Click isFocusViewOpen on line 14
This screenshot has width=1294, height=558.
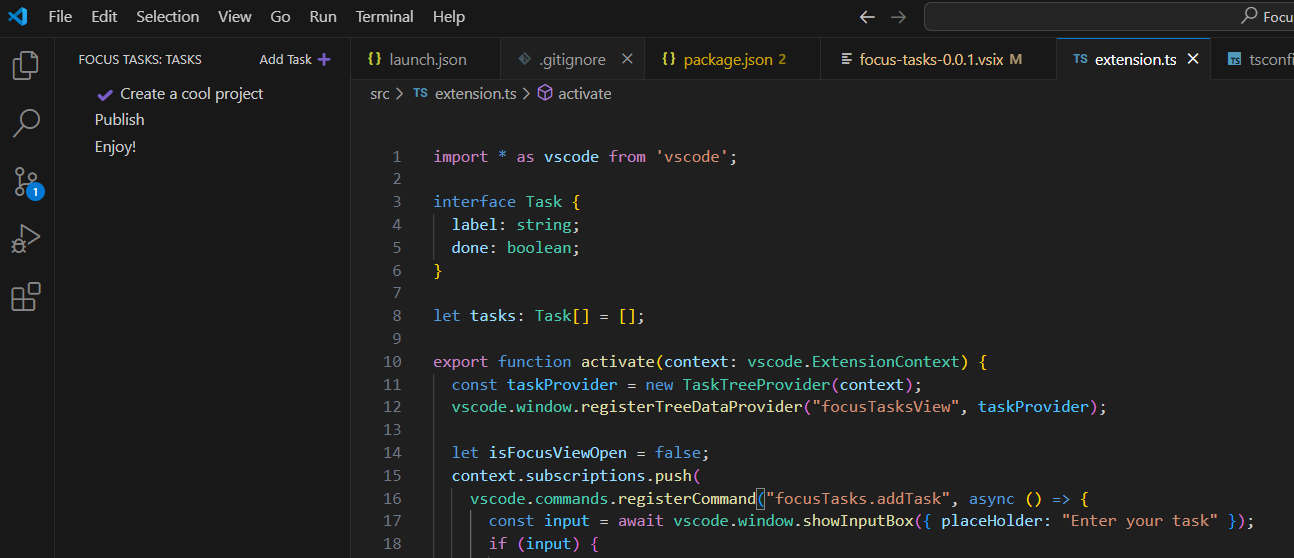558,452
